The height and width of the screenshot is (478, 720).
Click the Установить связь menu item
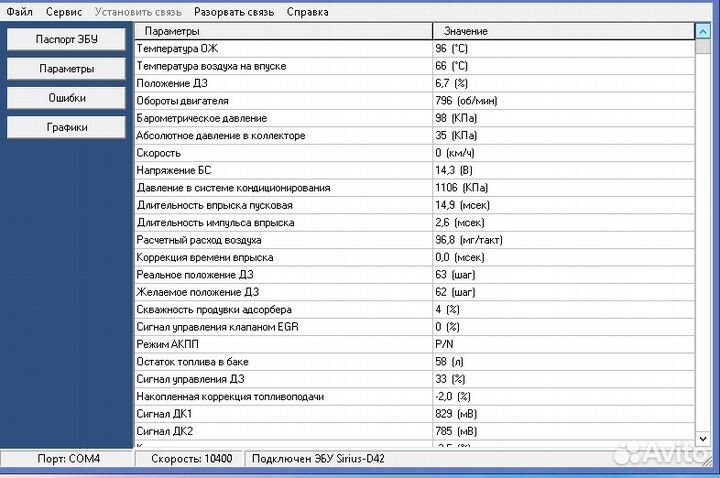pyautogui.click(x=138, y=12)
